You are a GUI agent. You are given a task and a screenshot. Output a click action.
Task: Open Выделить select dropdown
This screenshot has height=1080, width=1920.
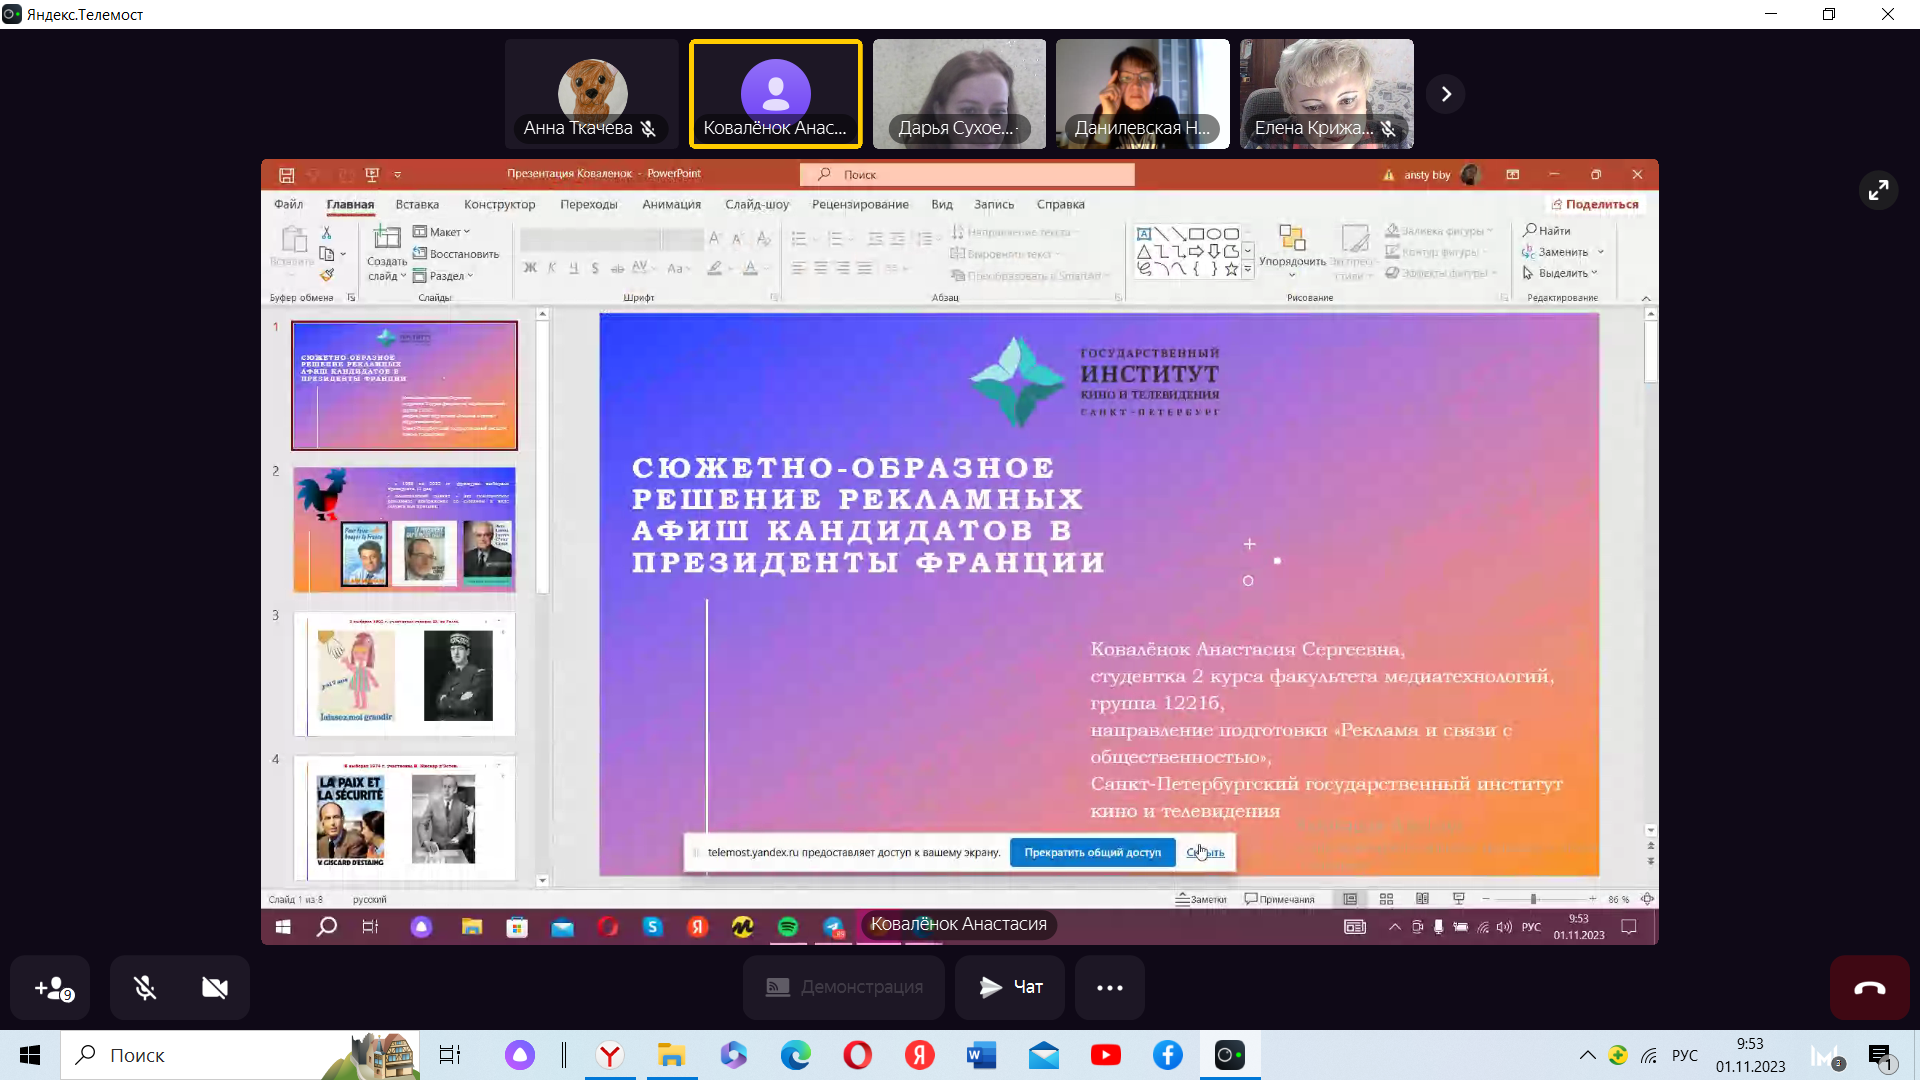click(x=1560, y=273)
